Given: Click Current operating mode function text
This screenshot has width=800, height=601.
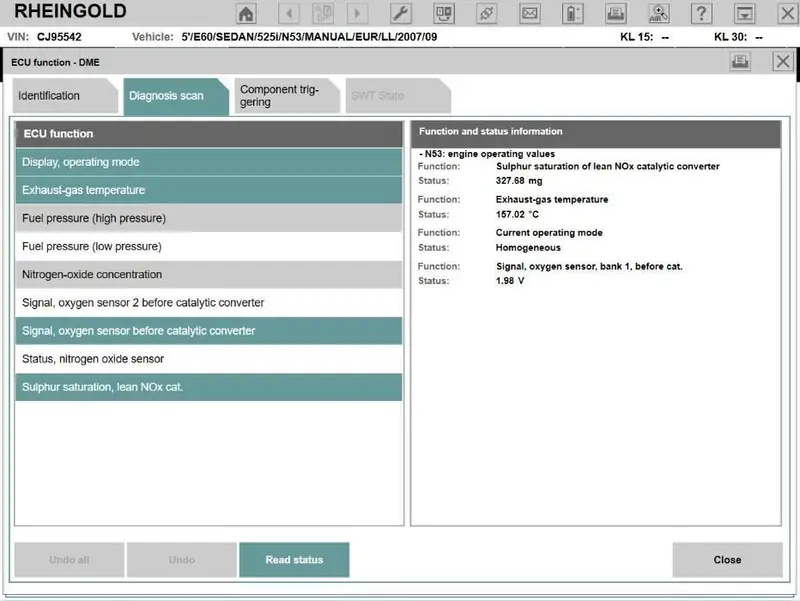Looking at the screenshot, I should [549, 233].
